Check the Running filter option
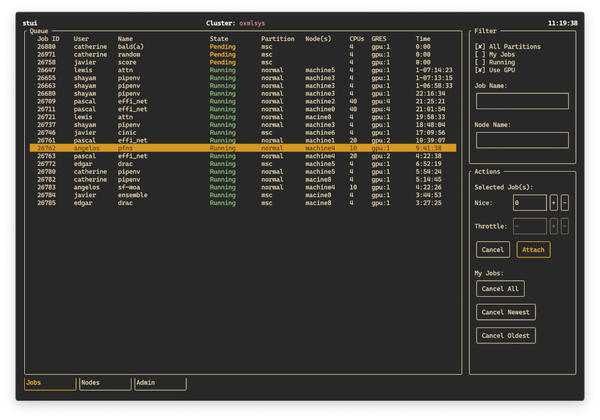 click(479, 62)
